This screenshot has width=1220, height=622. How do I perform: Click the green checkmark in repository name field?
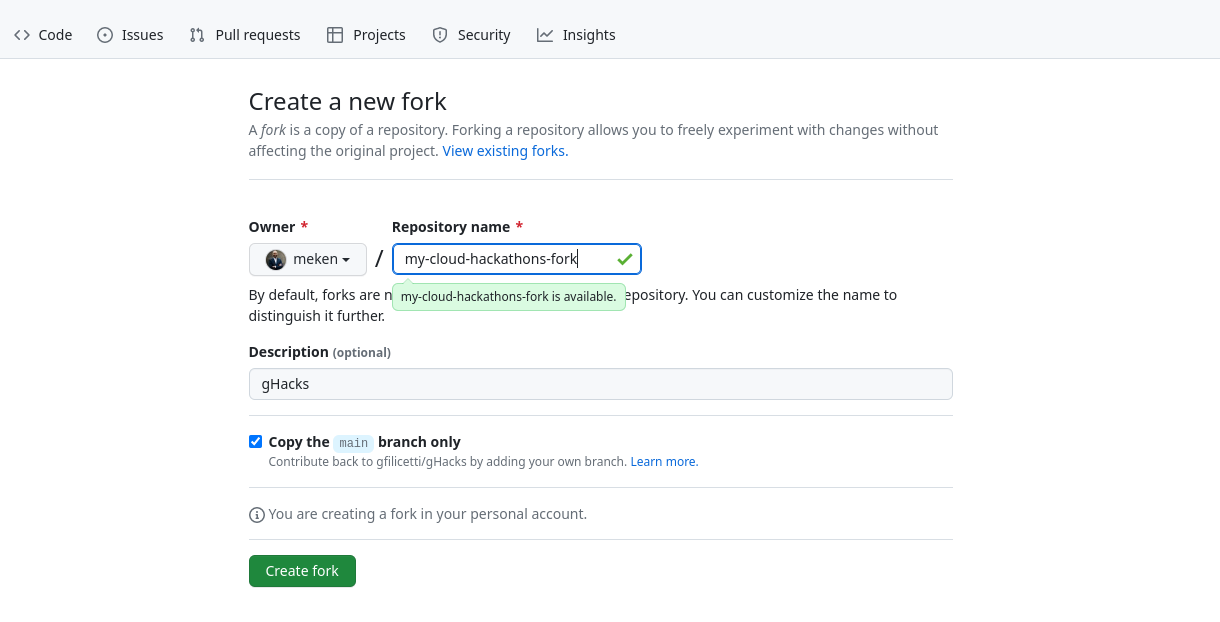click(624, 258)
